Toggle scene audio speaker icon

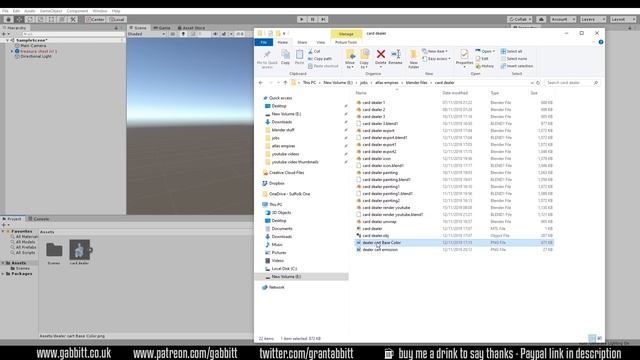tap(193, 34)
